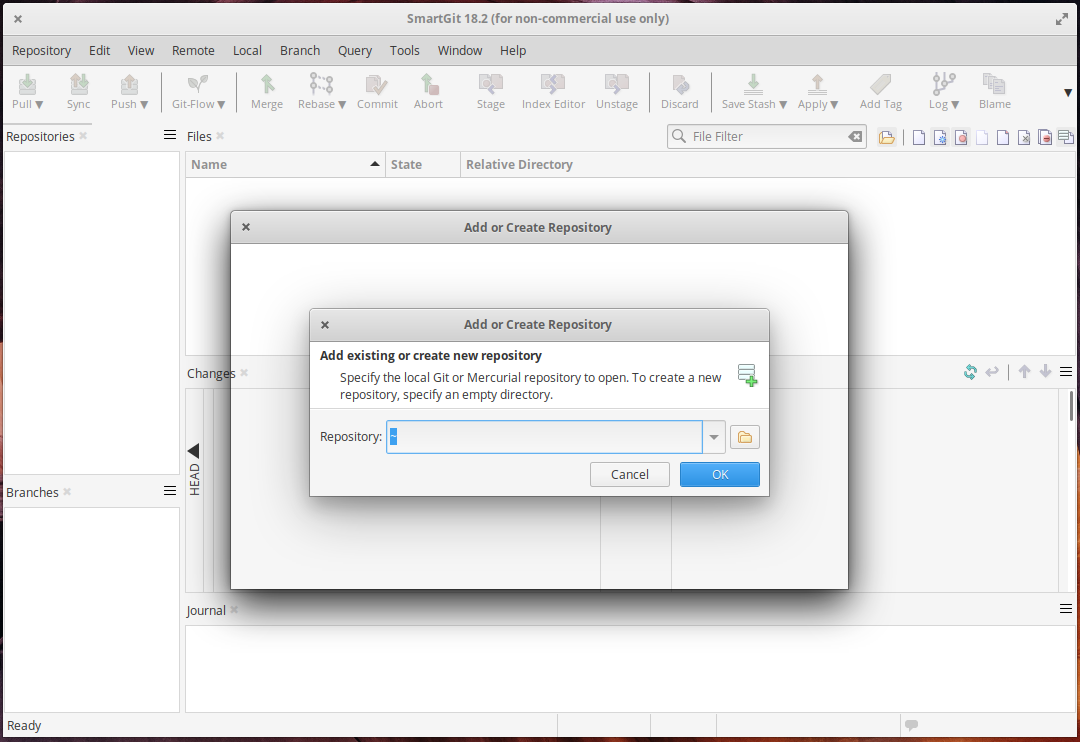
Task: Open the Changes panel hamburger menu
Action: coord(1066,372)
